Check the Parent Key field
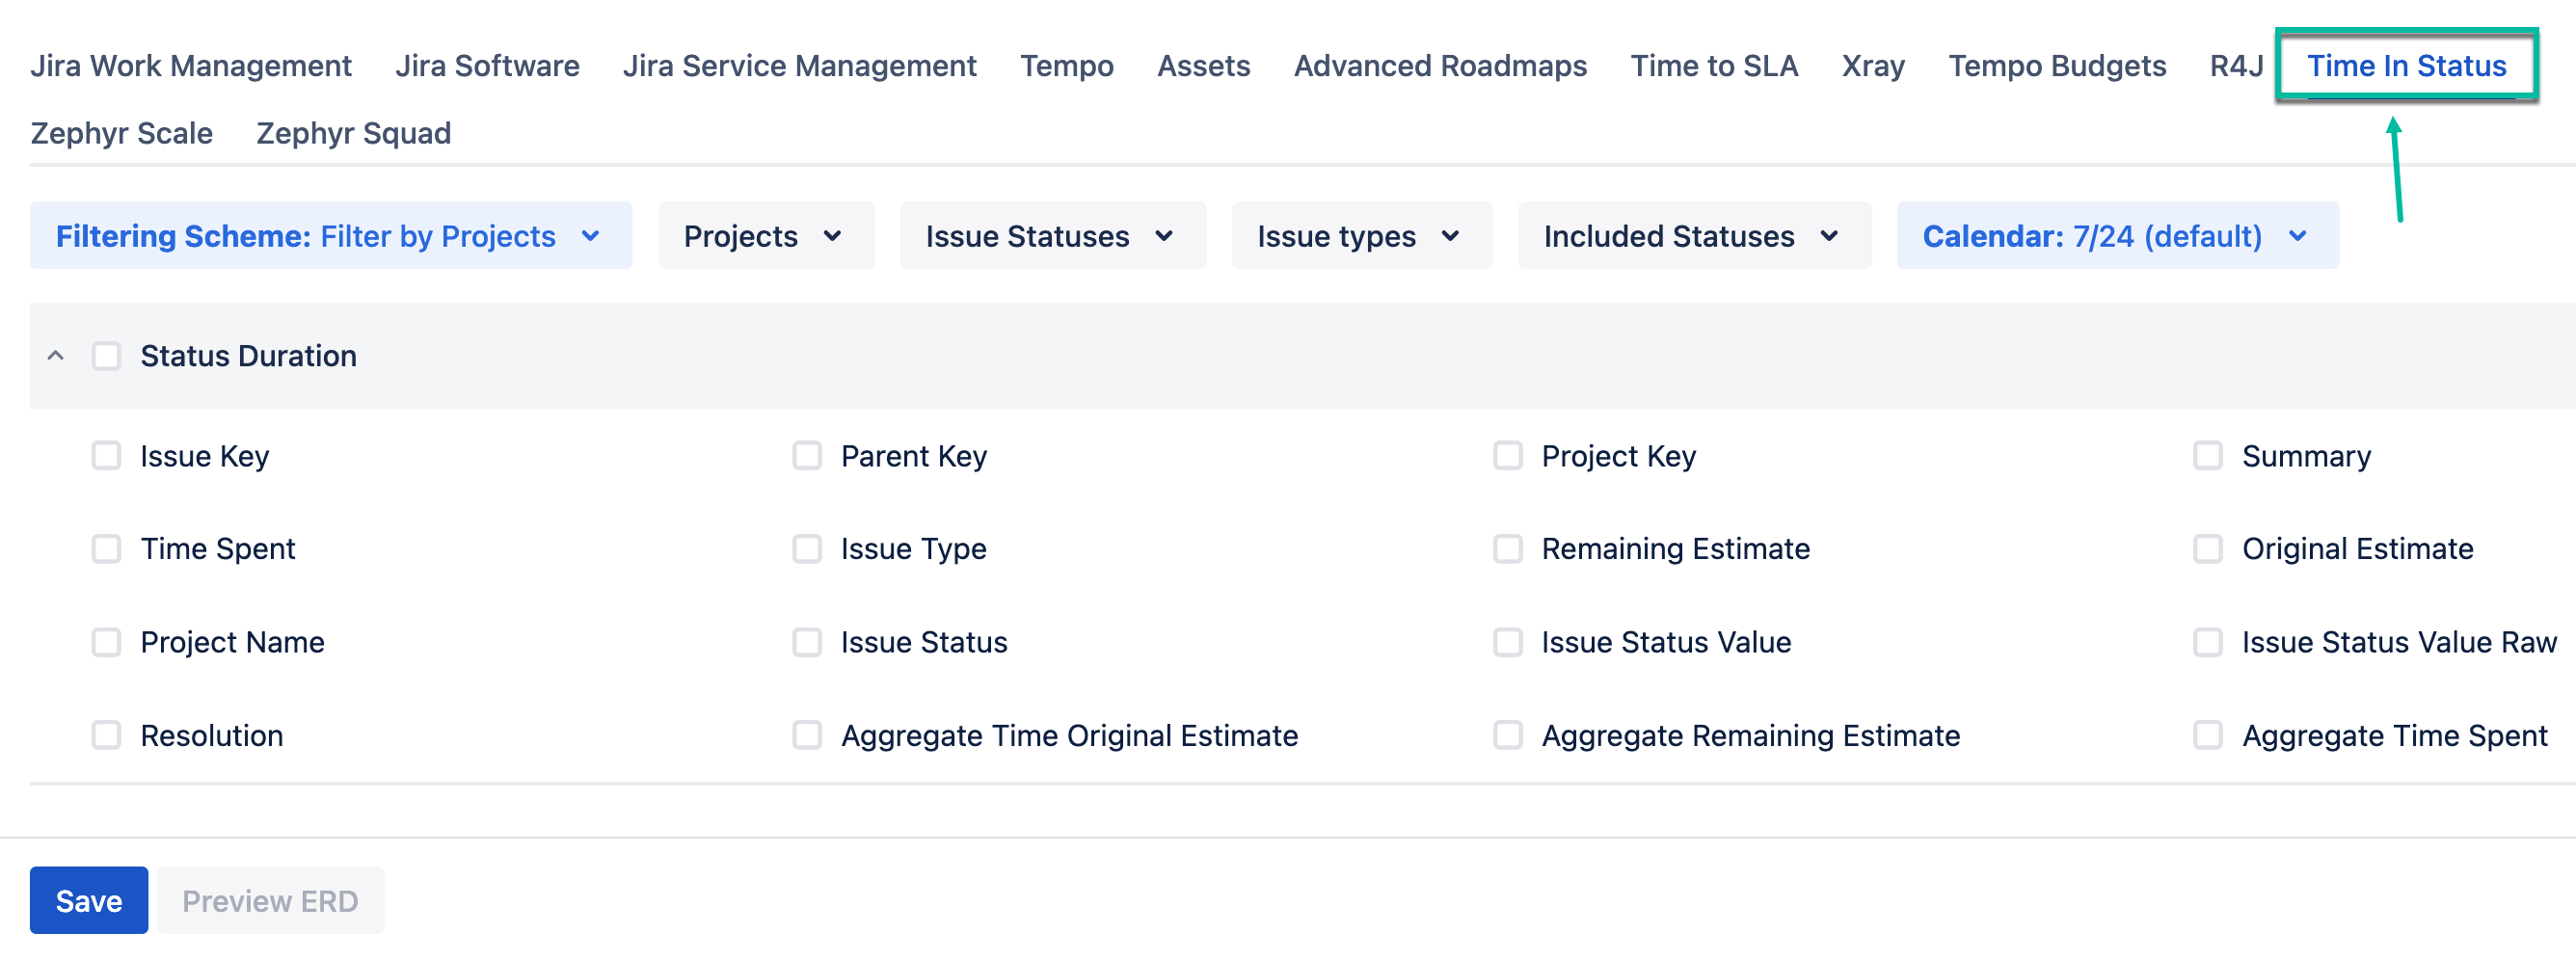This screenshot has width=2576, height=960. point(808,455)
